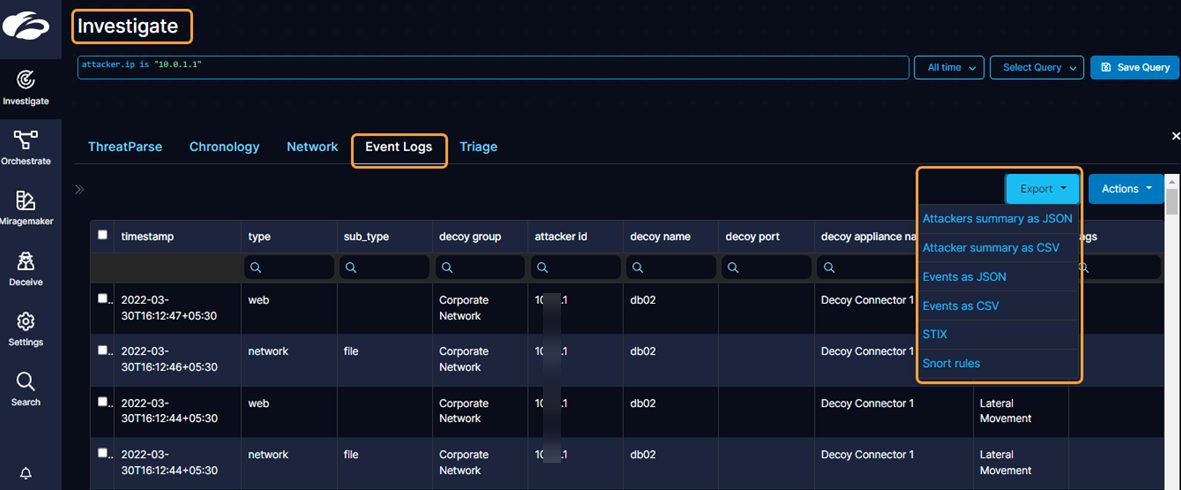The height and width of the screenshot is (490, 1181).
Task: Open the Investigate section in sidebar
Action: pyautogui.click(x=26, y=85)
